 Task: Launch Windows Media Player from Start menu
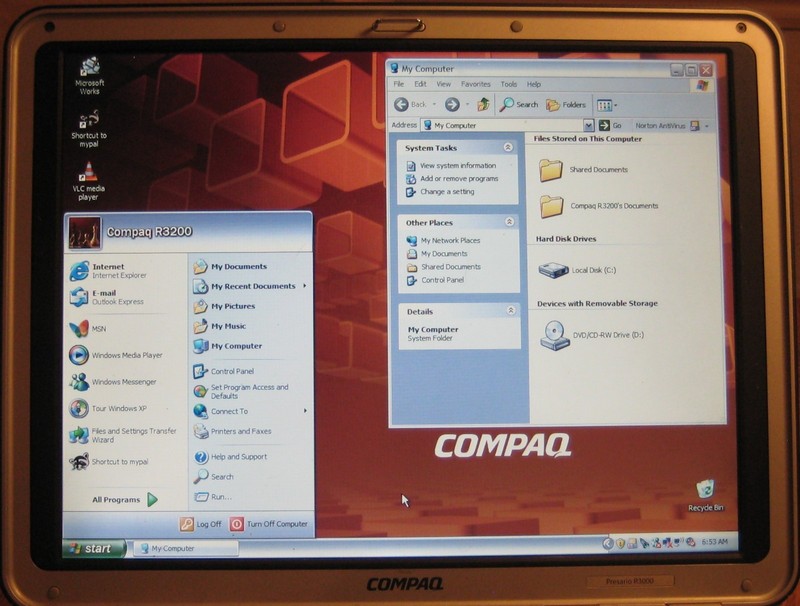click(x=116, y=355)
